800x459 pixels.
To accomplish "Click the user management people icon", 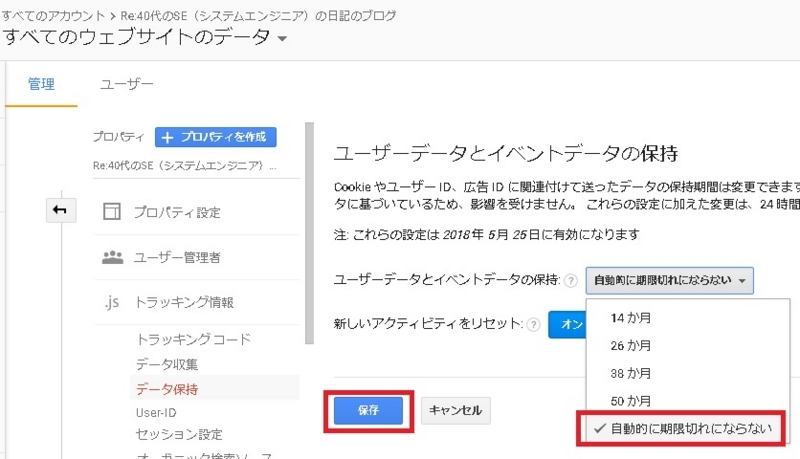I will [112, 257].
